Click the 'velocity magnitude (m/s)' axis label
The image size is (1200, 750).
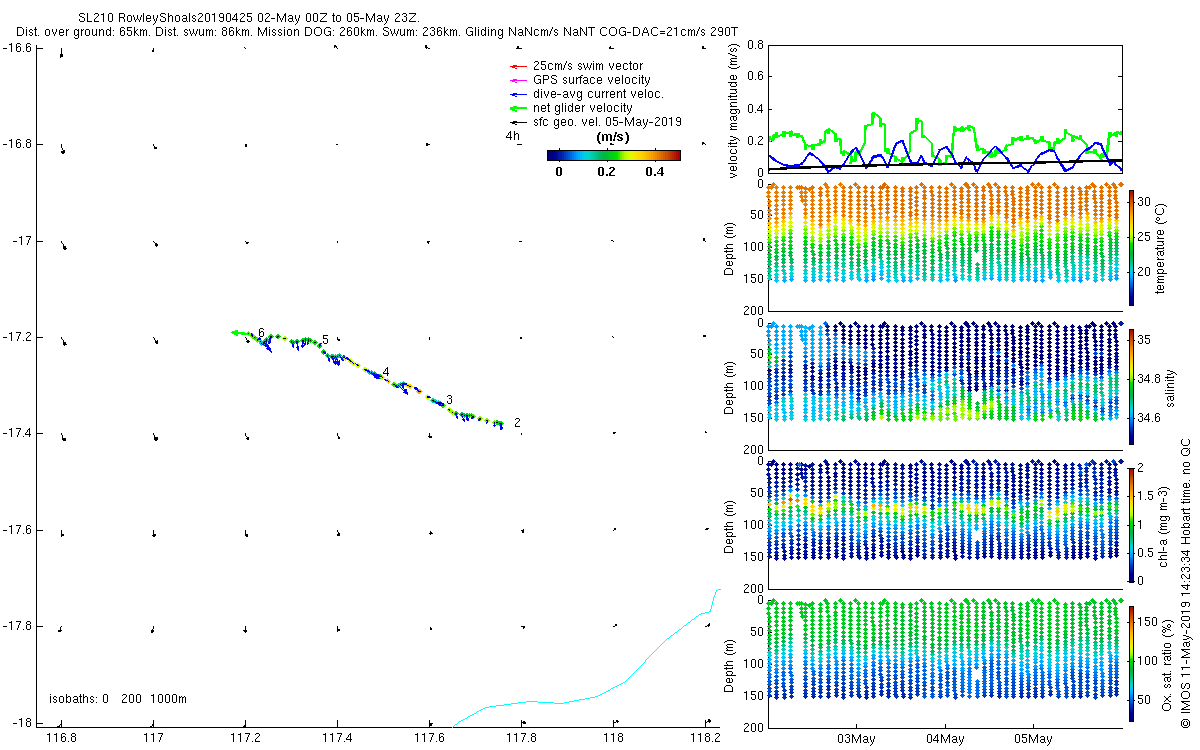pos(735,110)
